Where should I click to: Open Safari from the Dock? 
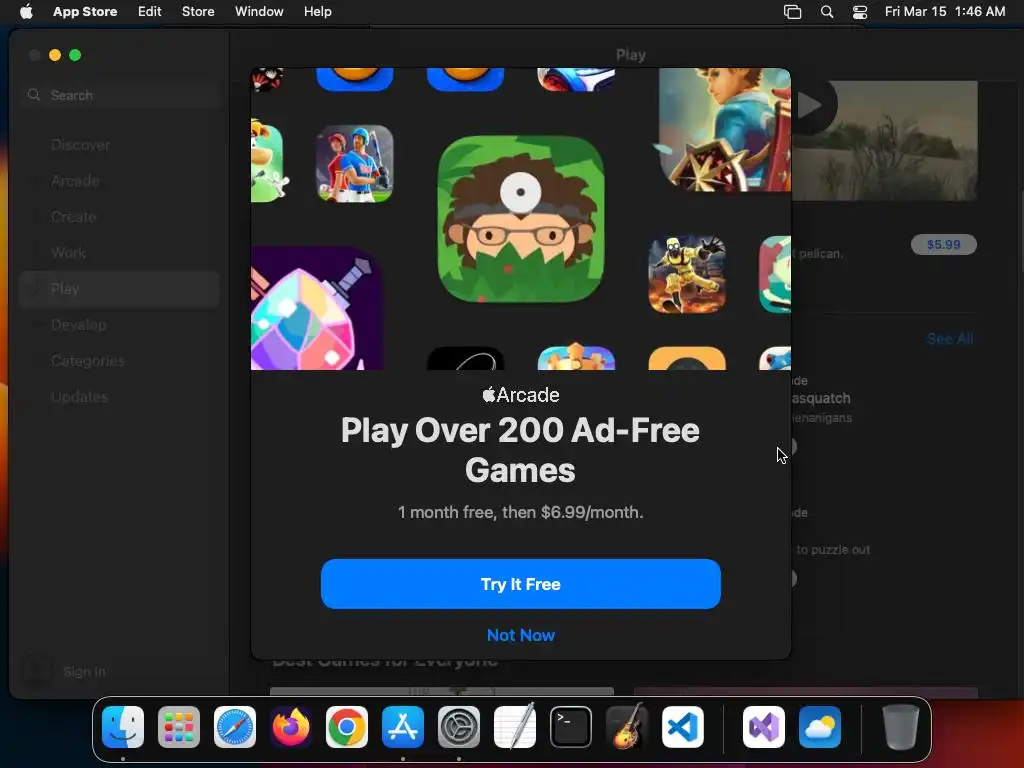(235, 727)
